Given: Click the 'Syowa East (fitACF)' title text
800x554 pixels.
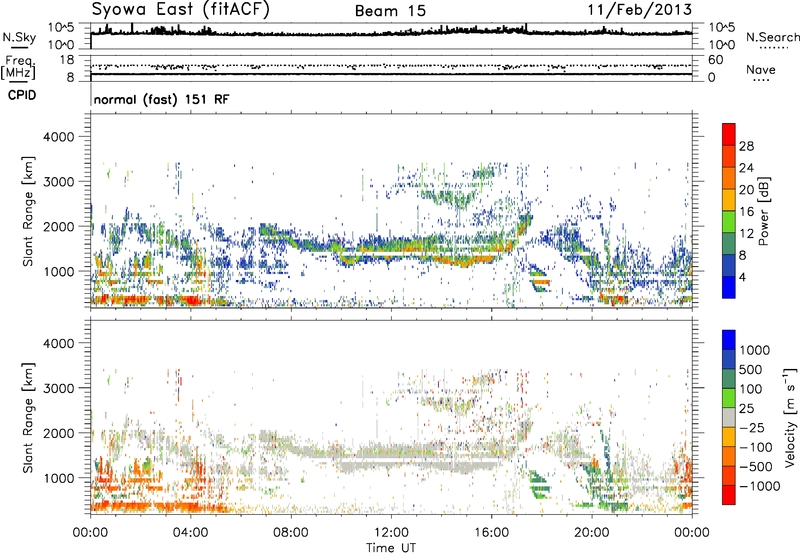Looking at the screenshot, I should (181, 9).
